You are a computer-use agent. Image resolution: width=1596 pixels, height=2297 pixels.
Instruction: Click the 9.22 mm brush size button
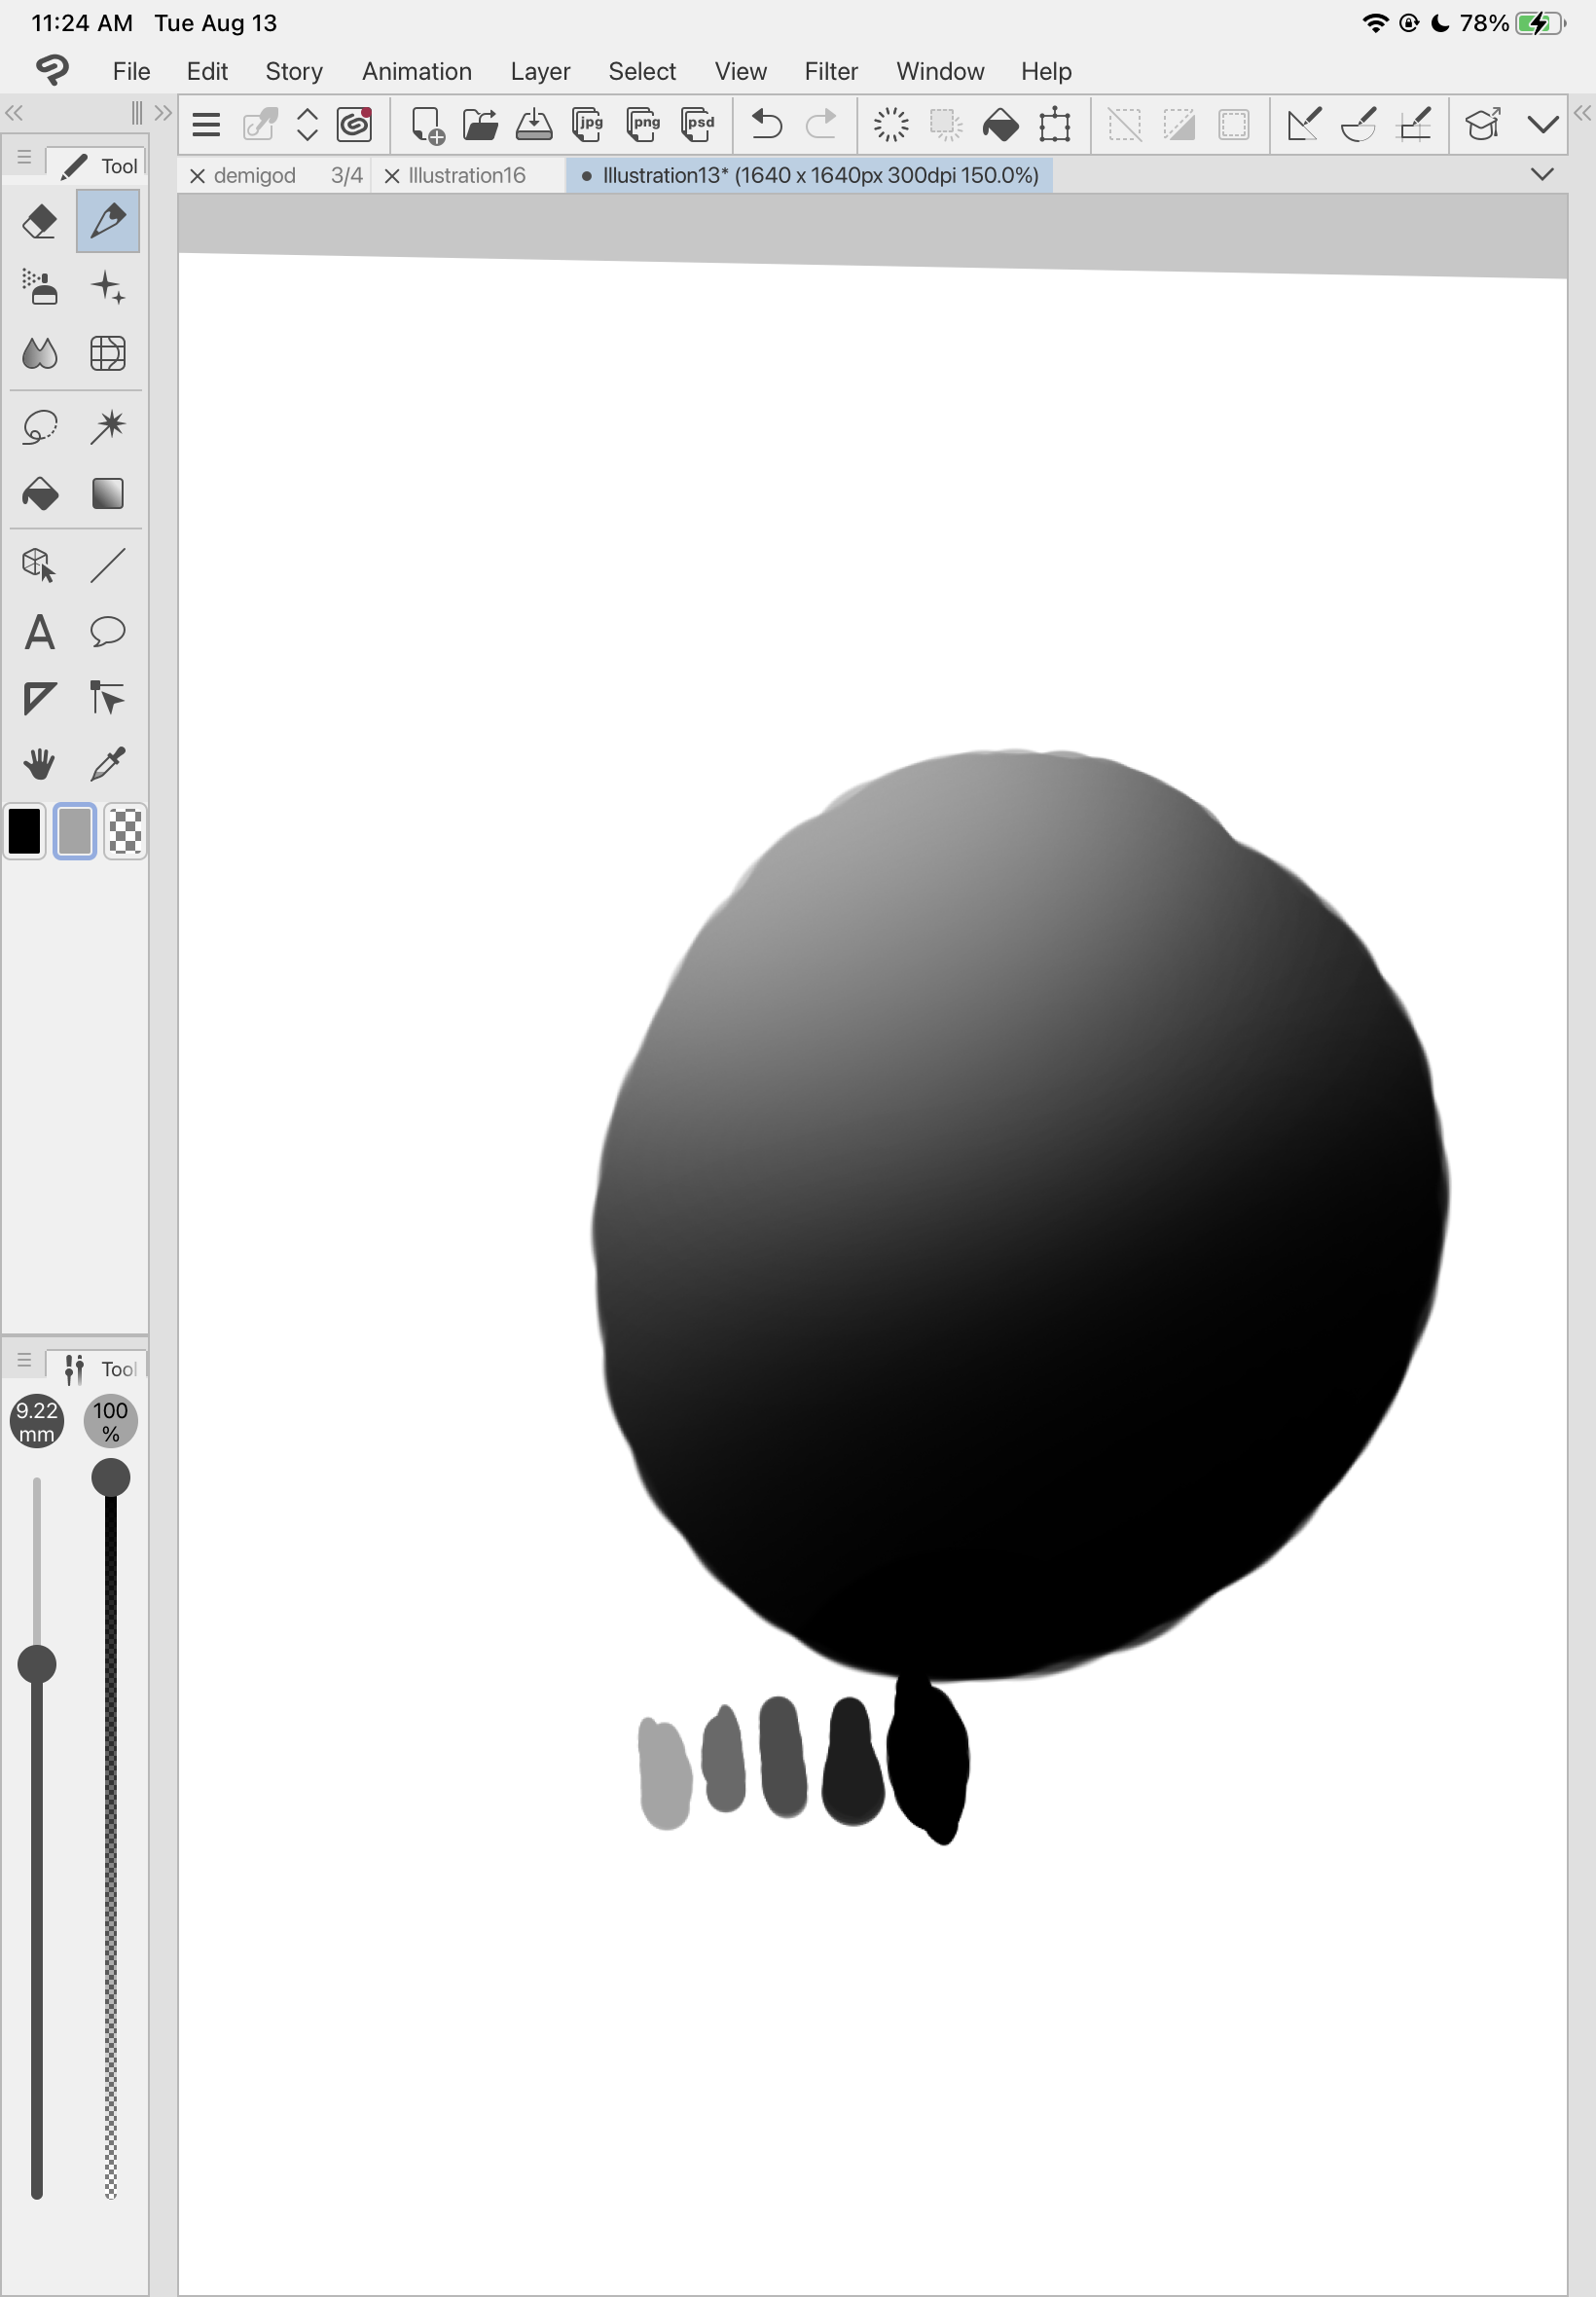[x=37, y=1421]
